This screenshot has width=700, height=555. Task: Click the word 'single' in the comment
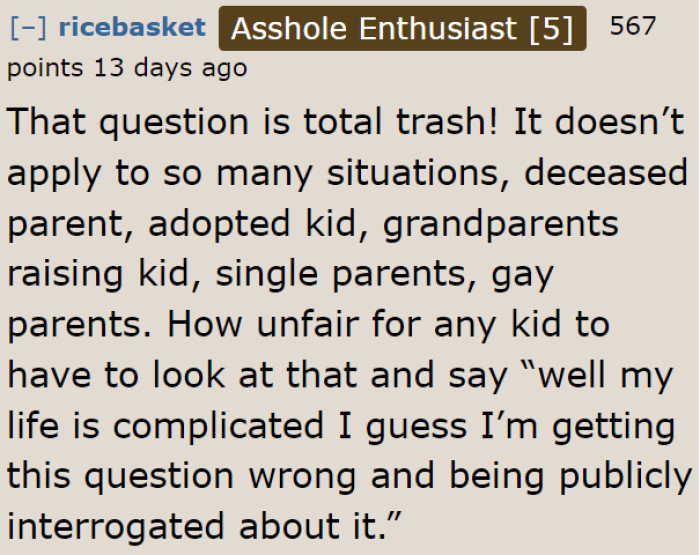267,274
